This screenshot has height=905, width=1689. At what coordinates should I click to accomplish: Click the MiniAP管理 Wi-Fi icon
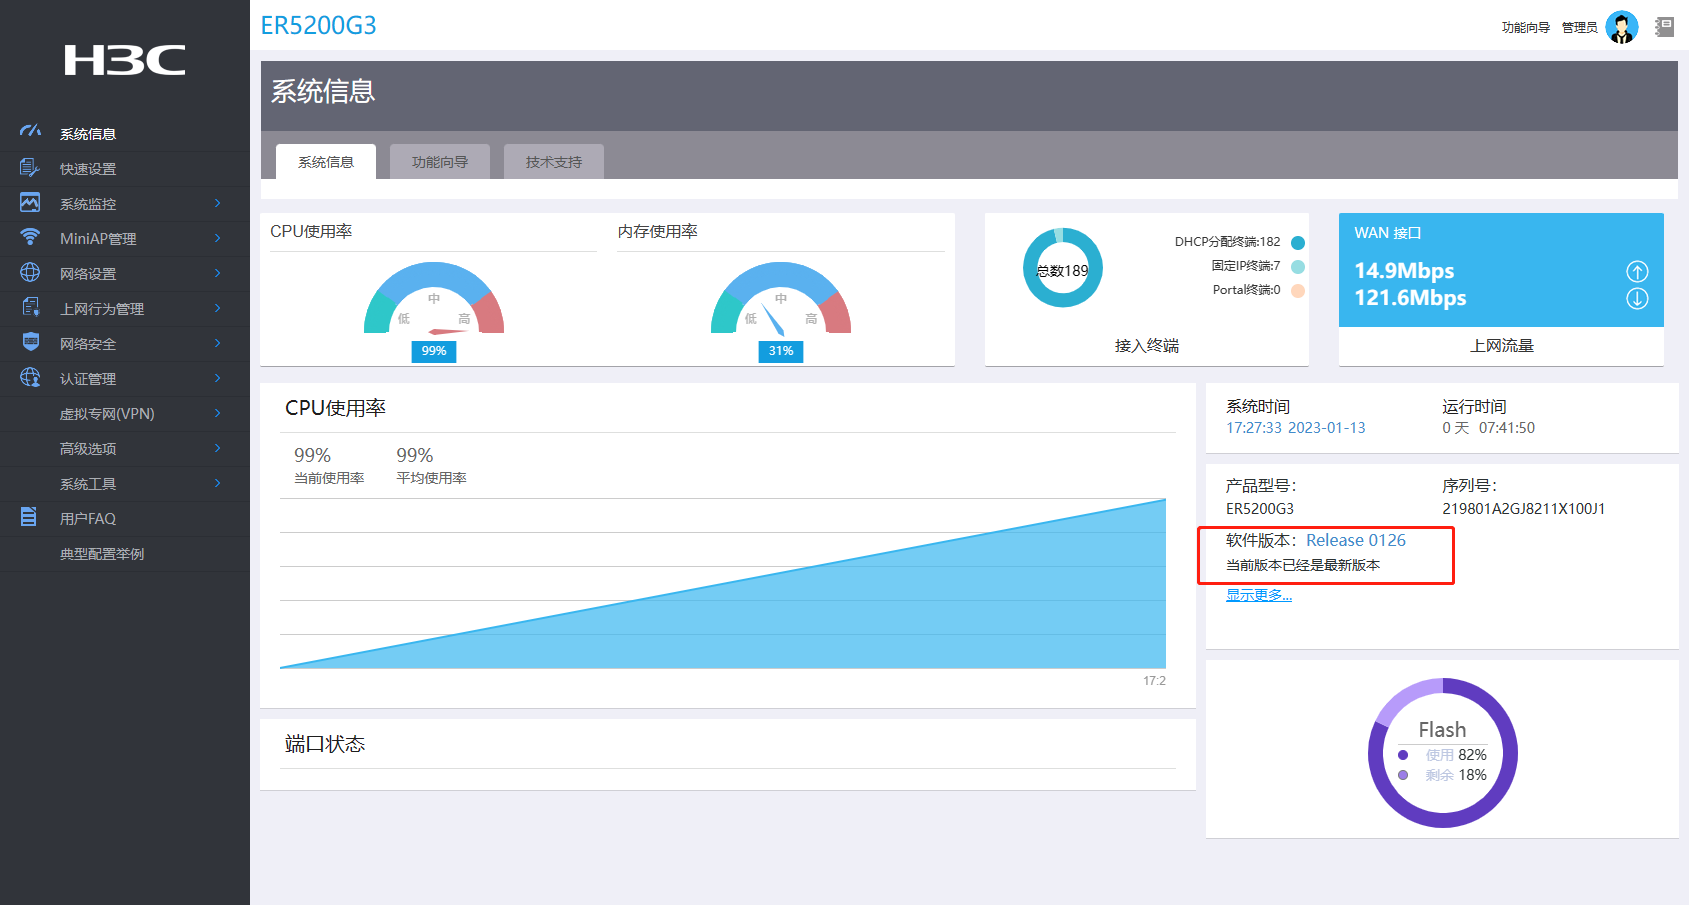pos(30,238)
